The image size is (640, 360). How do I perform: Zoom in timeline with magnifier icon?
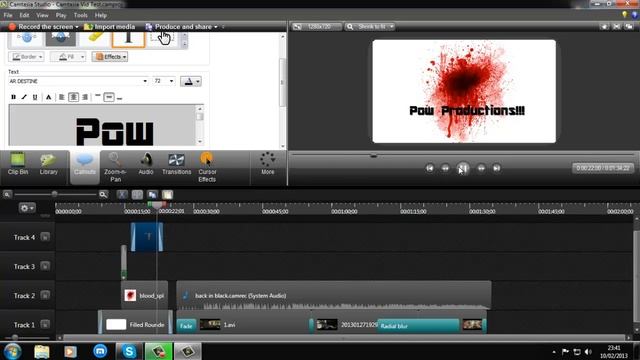pyautogui.click(x=103, y=195)
